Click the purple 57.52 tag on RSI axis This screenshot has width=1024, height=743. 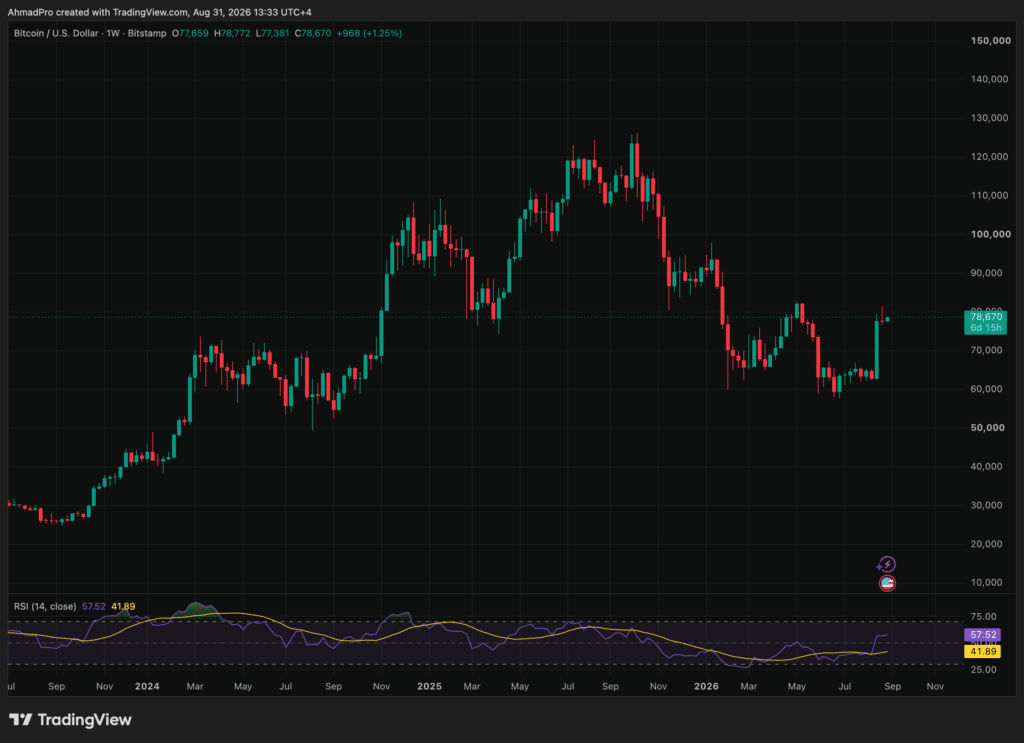tap(982, 635)
